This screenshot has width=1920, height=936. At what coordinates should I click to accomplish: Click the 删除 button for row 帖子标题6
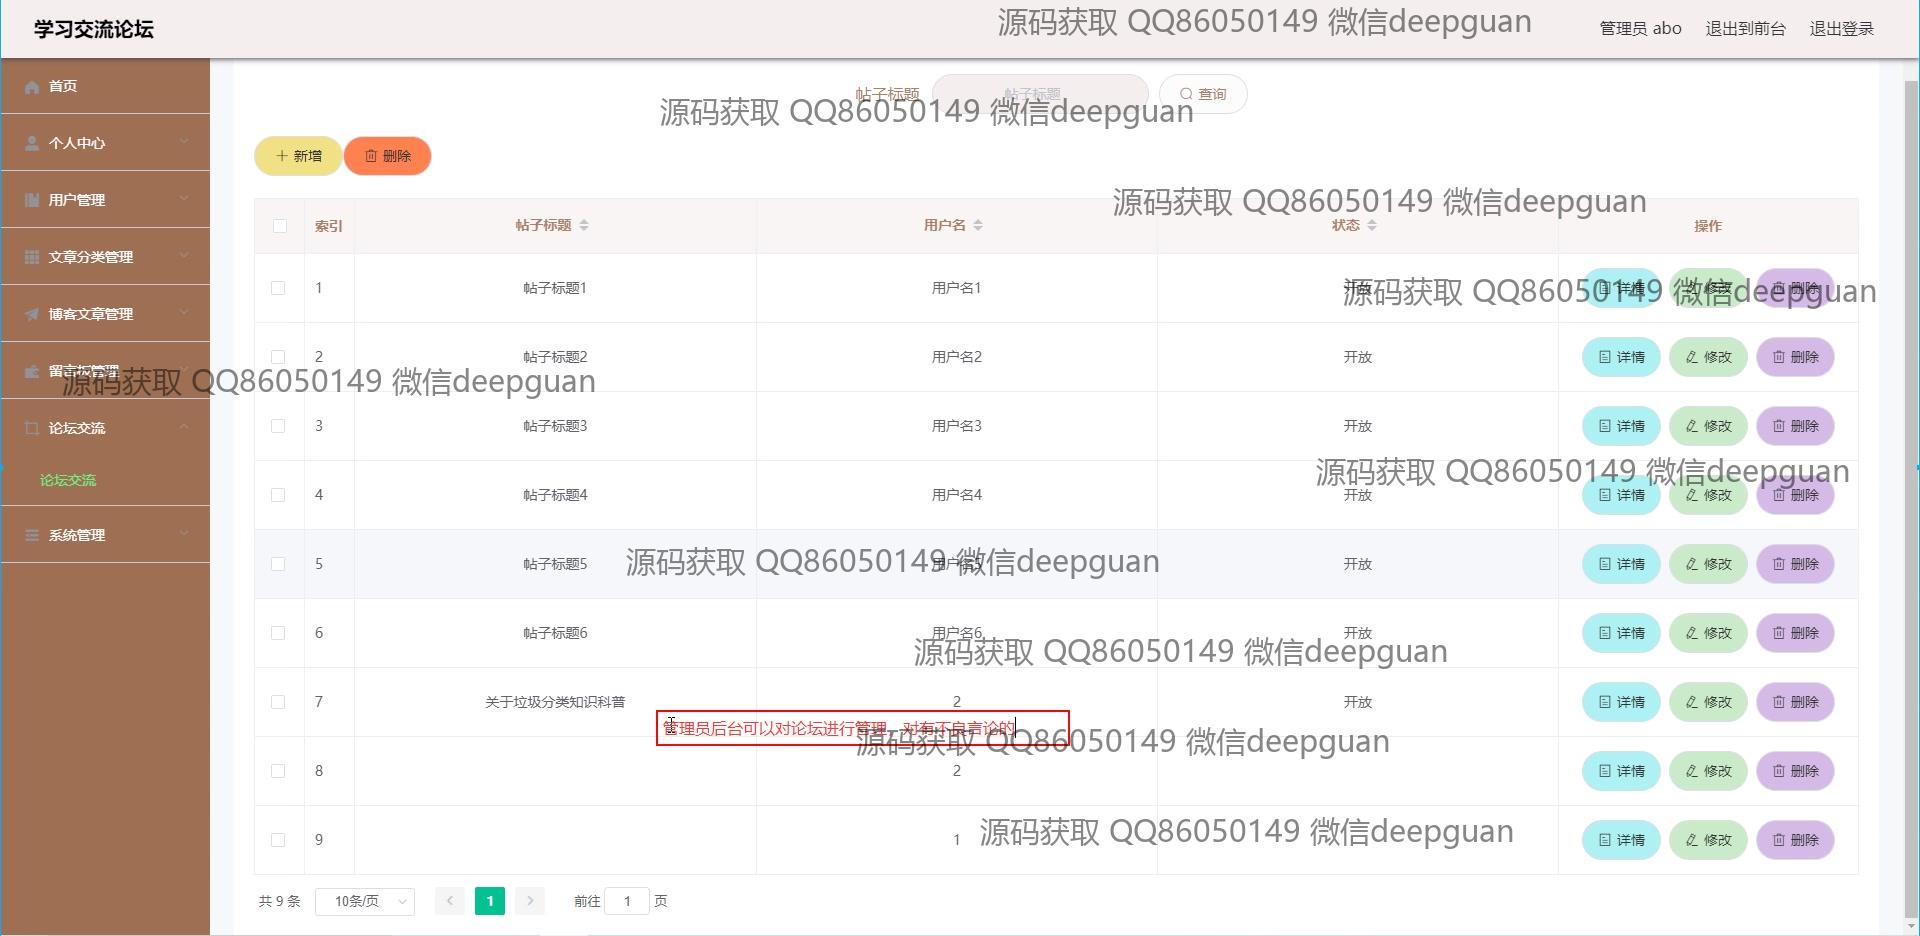click(x=1795, y=633)
